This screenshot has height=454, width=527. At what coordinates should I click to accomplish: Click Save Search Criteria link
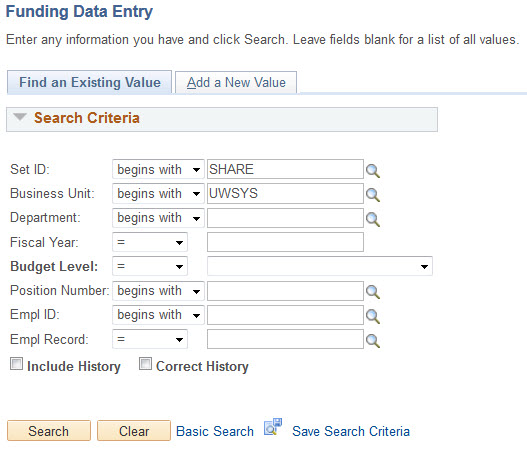click(x=351, y=431)
